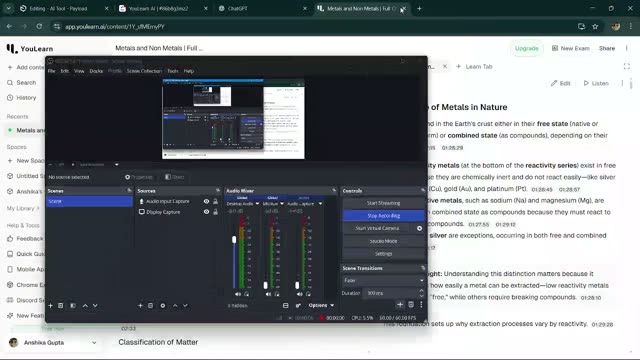Click the Upgrade button
Viewport: 640px width, 360px height.
pyautogui.click(x=527, y=48)
